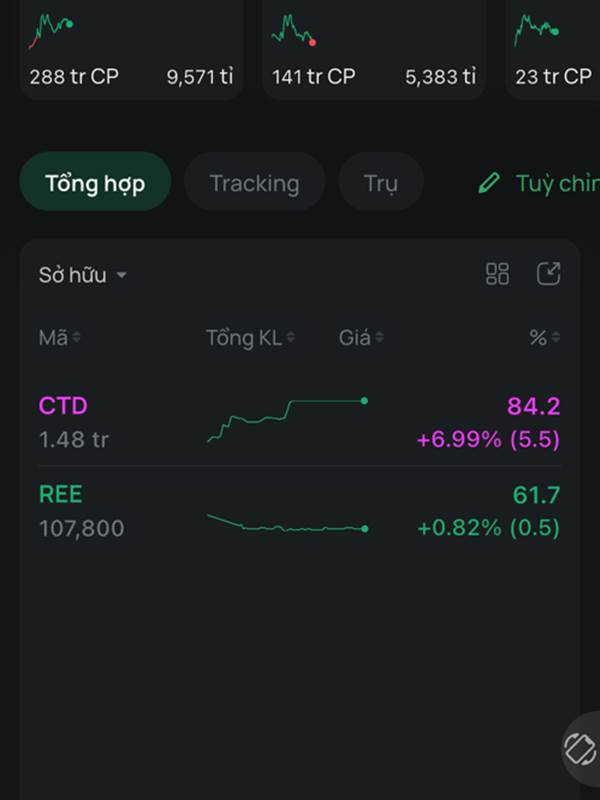
Task: Open the 141 tr CP index card
Action: tap(373, 50)
